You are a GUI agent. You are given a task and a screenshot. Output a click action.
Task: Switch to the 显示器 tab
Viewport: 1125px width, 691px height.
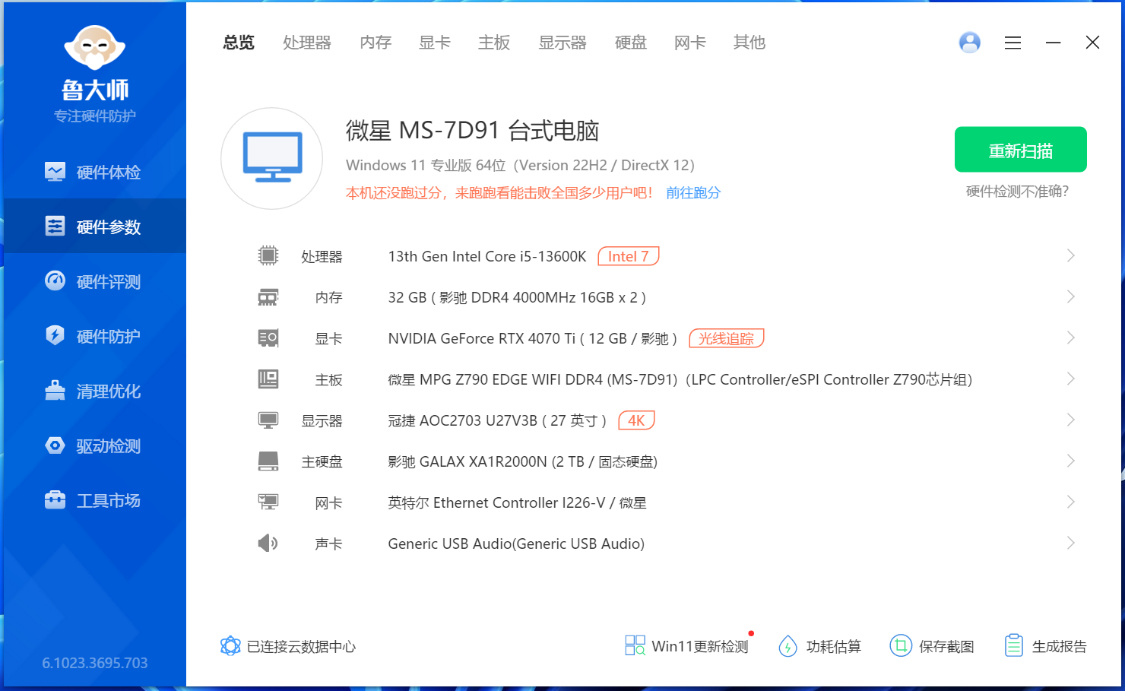pyautogui.click(x=562, y=42)
